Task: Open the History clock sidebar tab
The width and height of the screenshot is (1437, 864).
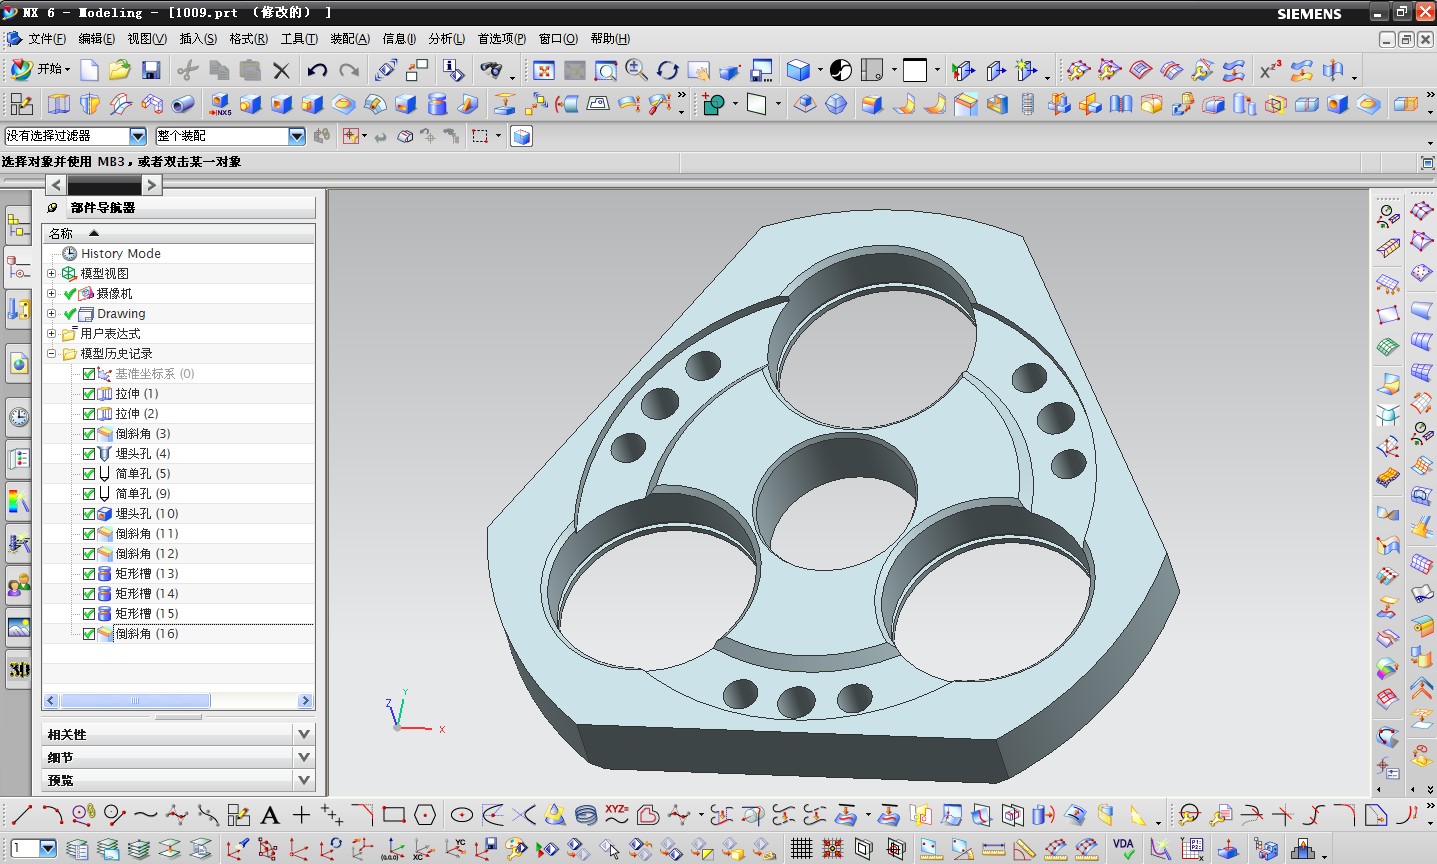Action: coord(18,416)
